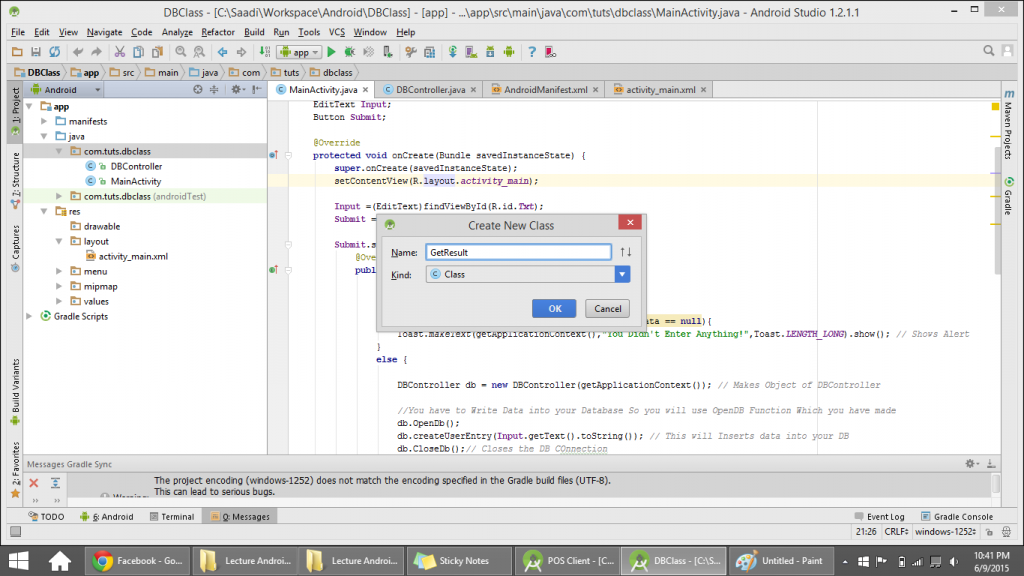The width and height of the screenshot is (1024, 576).
Task: Open Sticky Notes from the taskbar
Action: pos(458,560)
